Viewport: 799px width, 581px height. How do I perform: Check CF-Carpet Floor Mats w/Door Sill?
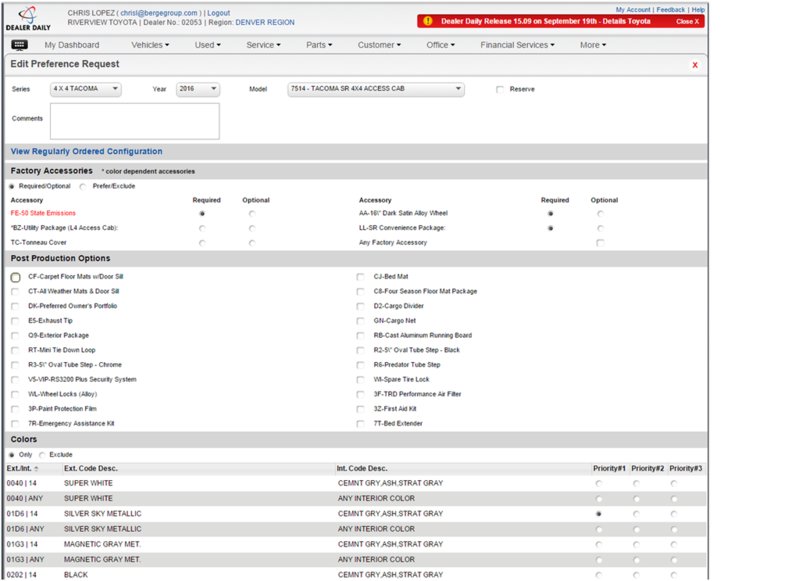click(x=15, y=277)
